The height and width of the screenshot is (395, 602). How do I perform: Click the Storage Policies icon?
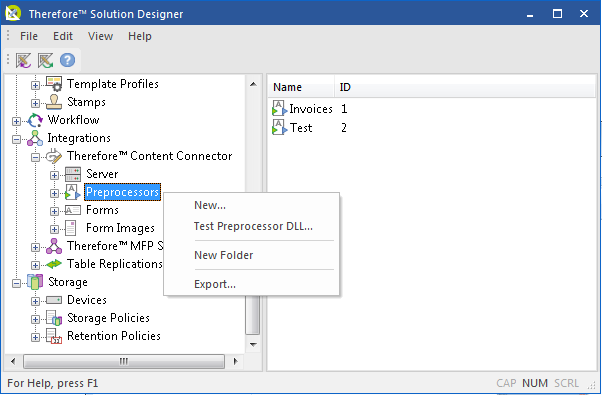pos(54,318)
